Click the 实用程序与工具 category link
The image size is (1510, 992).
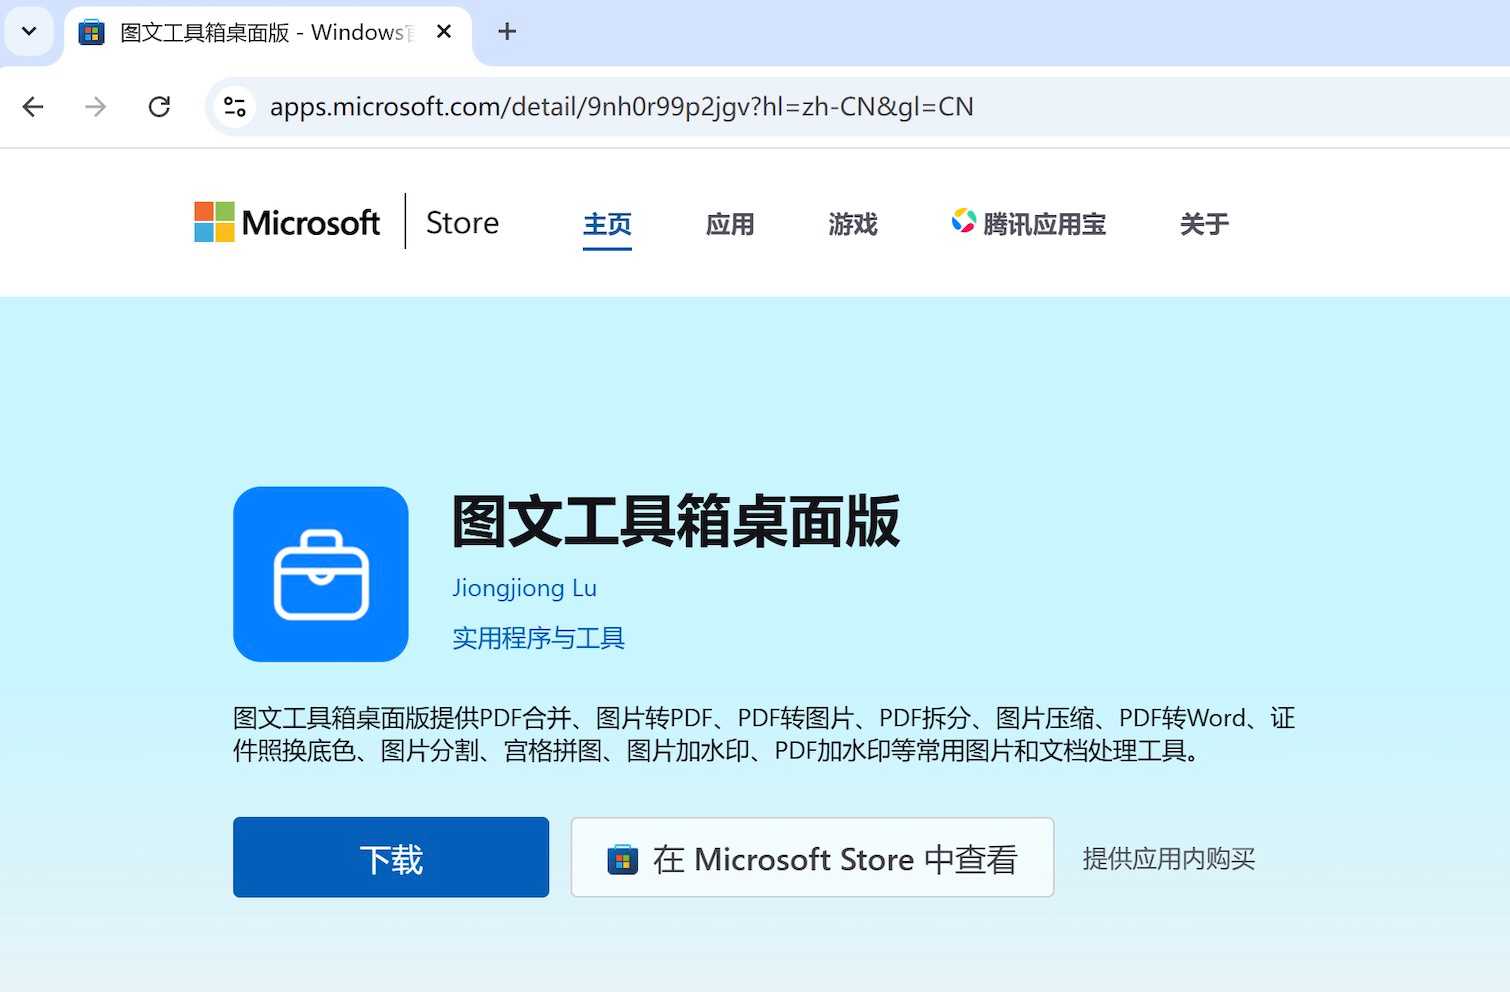[538, 637]
